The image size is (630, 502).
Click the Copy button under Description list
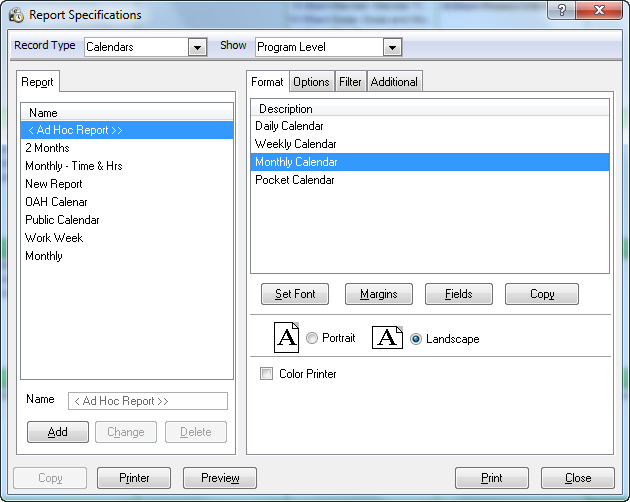(x=542, y=294)
